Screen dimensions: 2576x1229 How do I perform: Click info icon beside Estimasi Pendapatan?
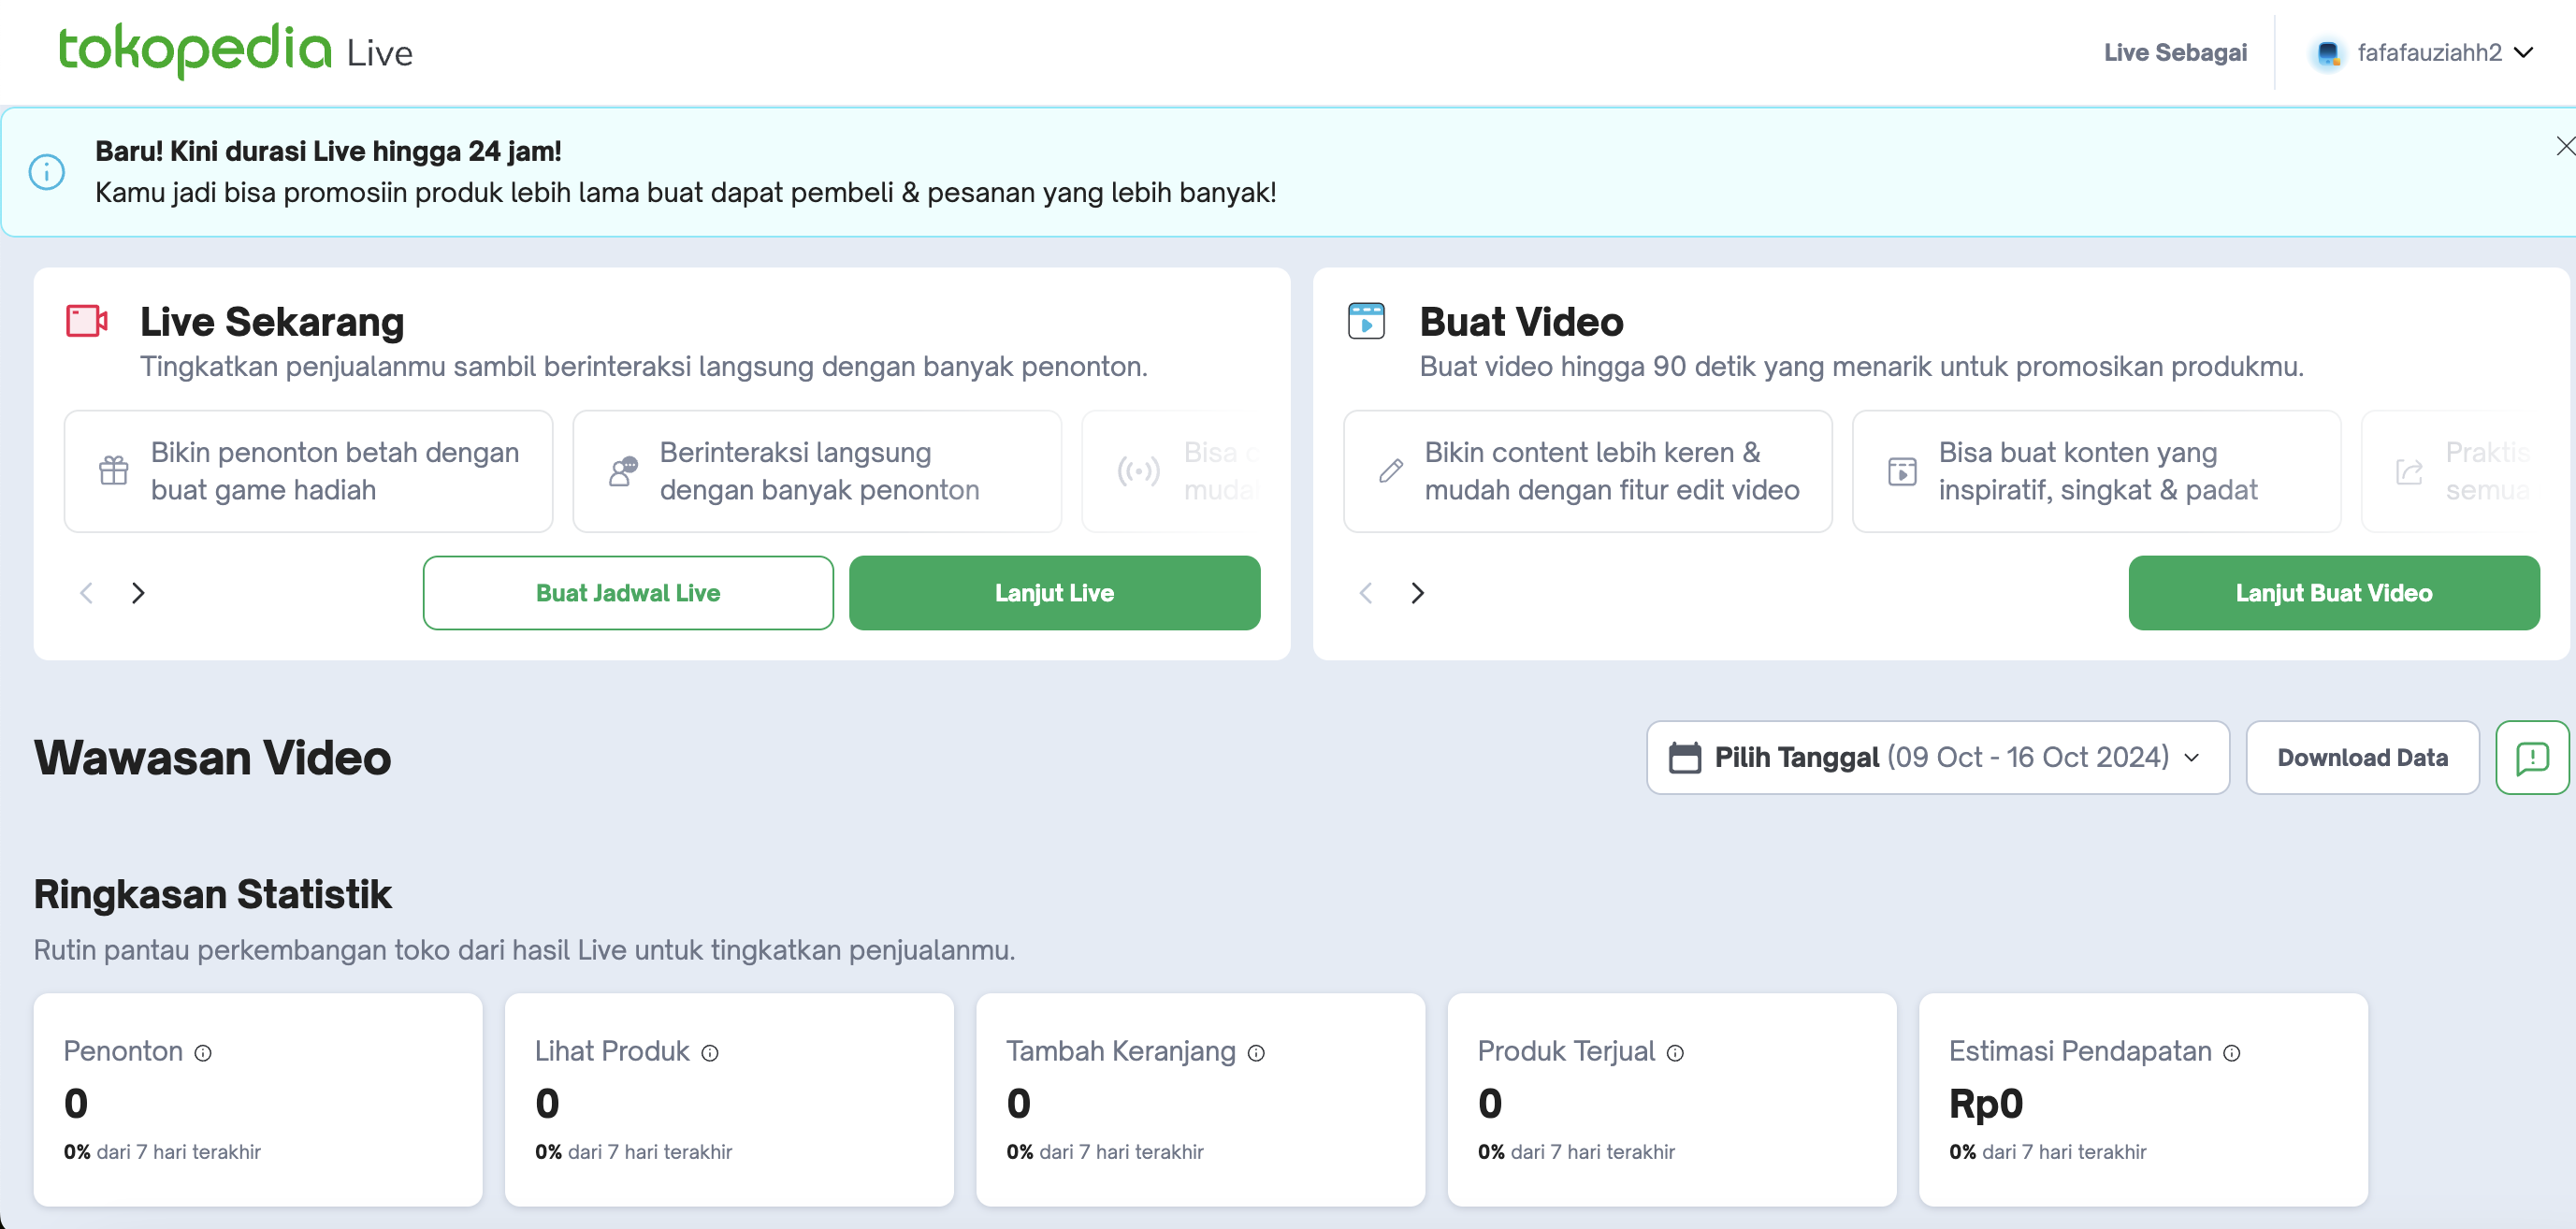pyautogui.click(x=2231, y=1052)
